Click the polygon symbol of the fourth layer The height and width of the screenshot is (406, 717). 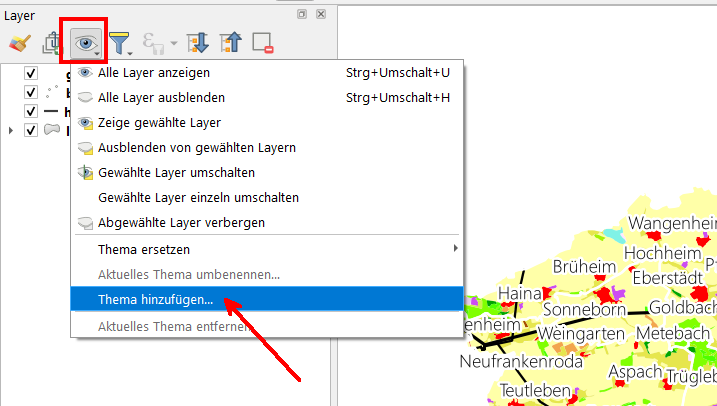[x=52, y=130]
